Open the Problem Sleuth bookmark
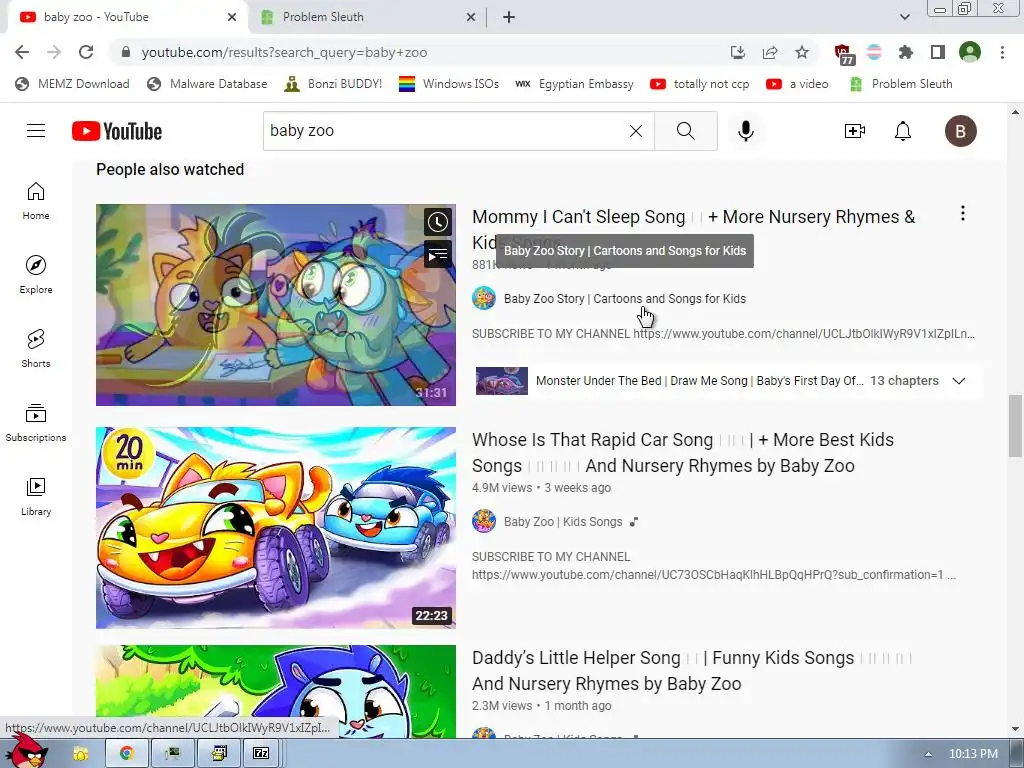1024x768 pixels. pos(900,84)
